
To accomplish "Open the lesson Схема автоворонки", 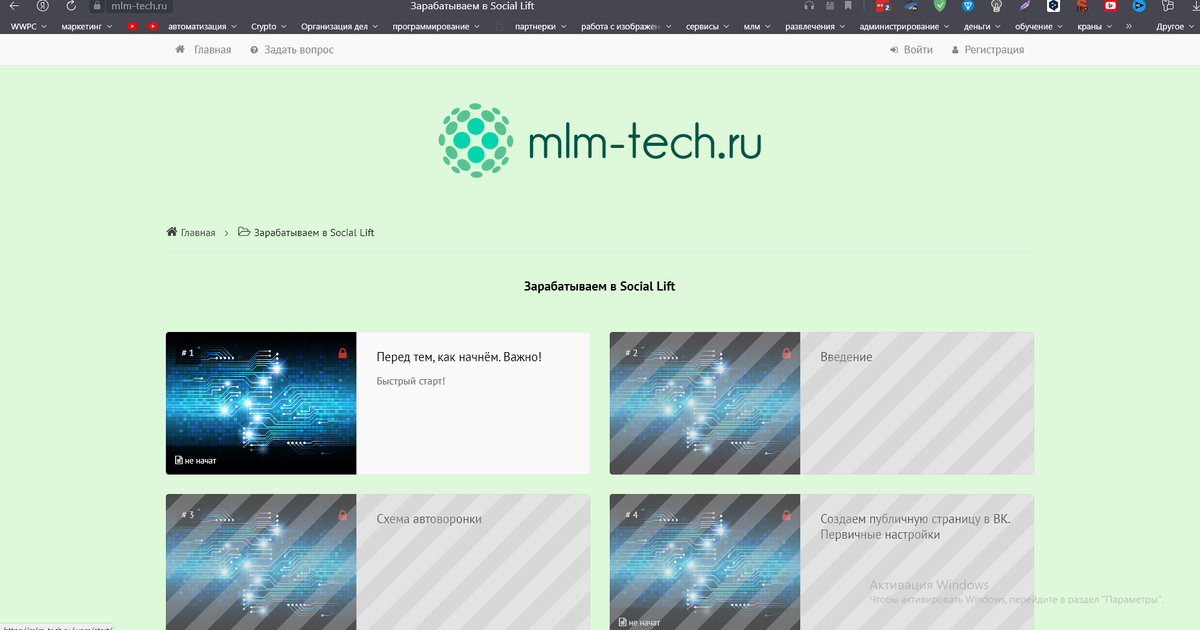I will pyautogui.click(x=429, y=519).
